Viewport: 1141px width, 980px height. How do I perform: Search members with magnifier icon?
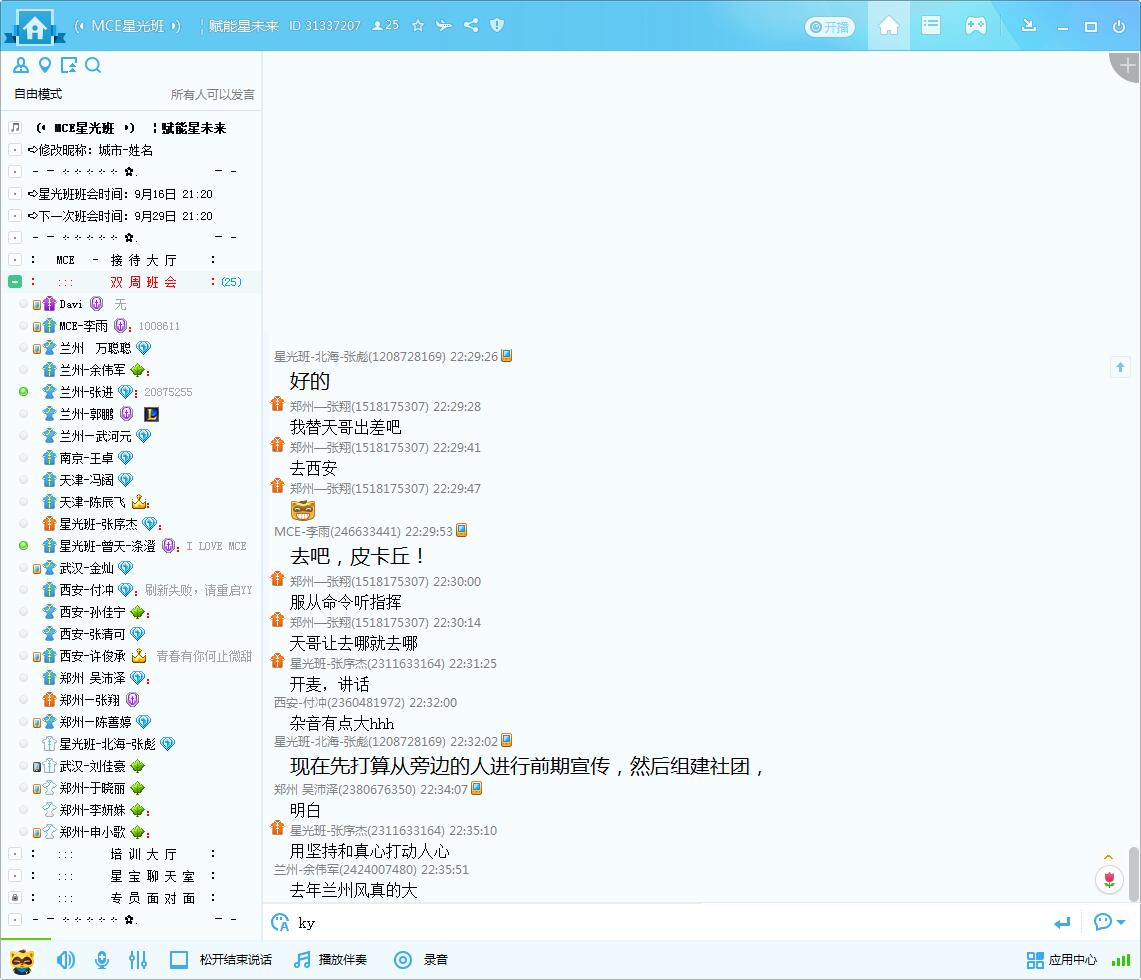pos(92,65)
